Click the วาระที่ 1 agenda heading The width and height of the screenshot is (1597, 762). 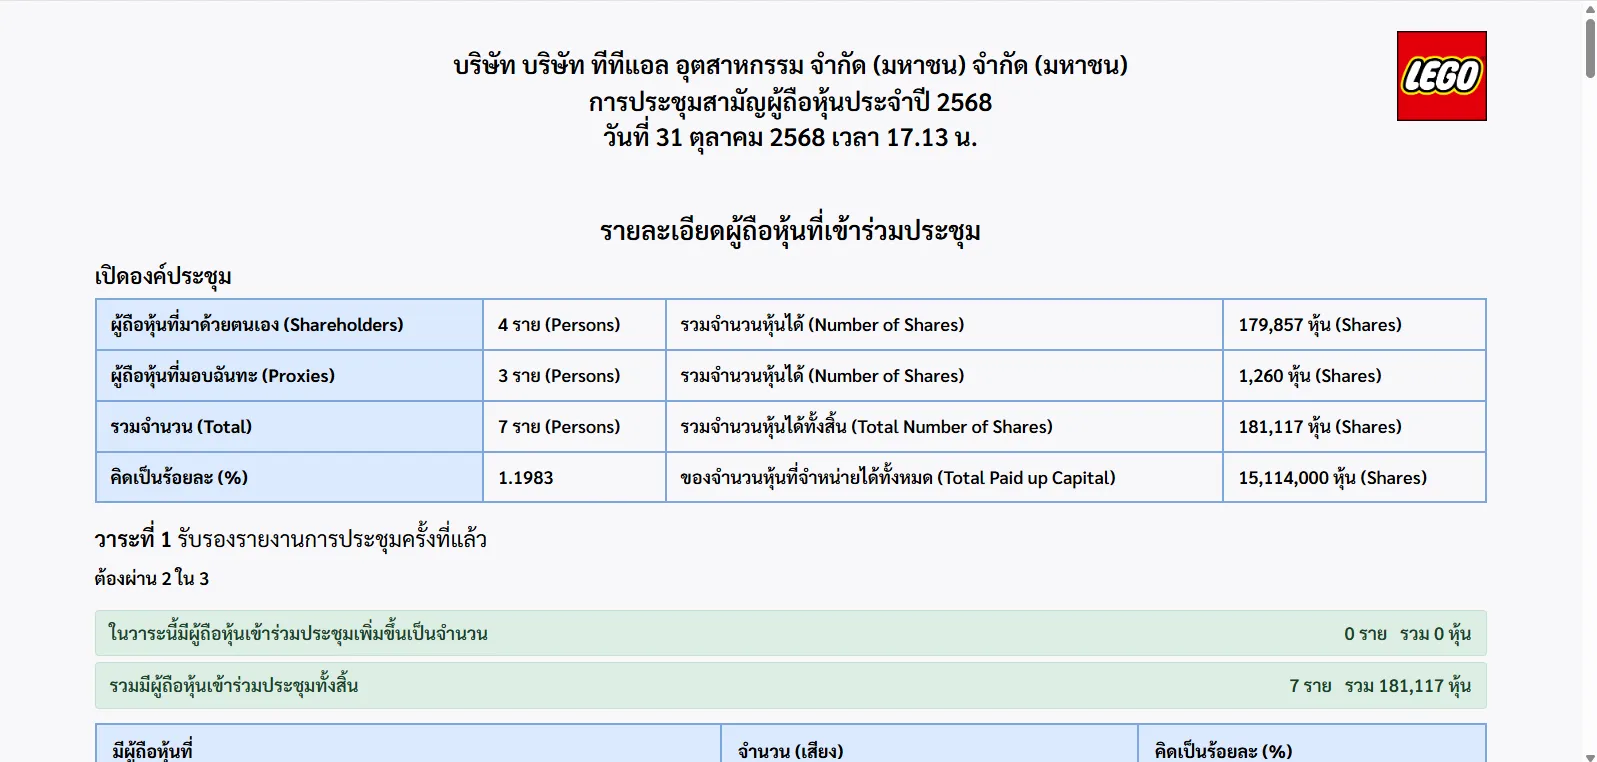(290, 540)
